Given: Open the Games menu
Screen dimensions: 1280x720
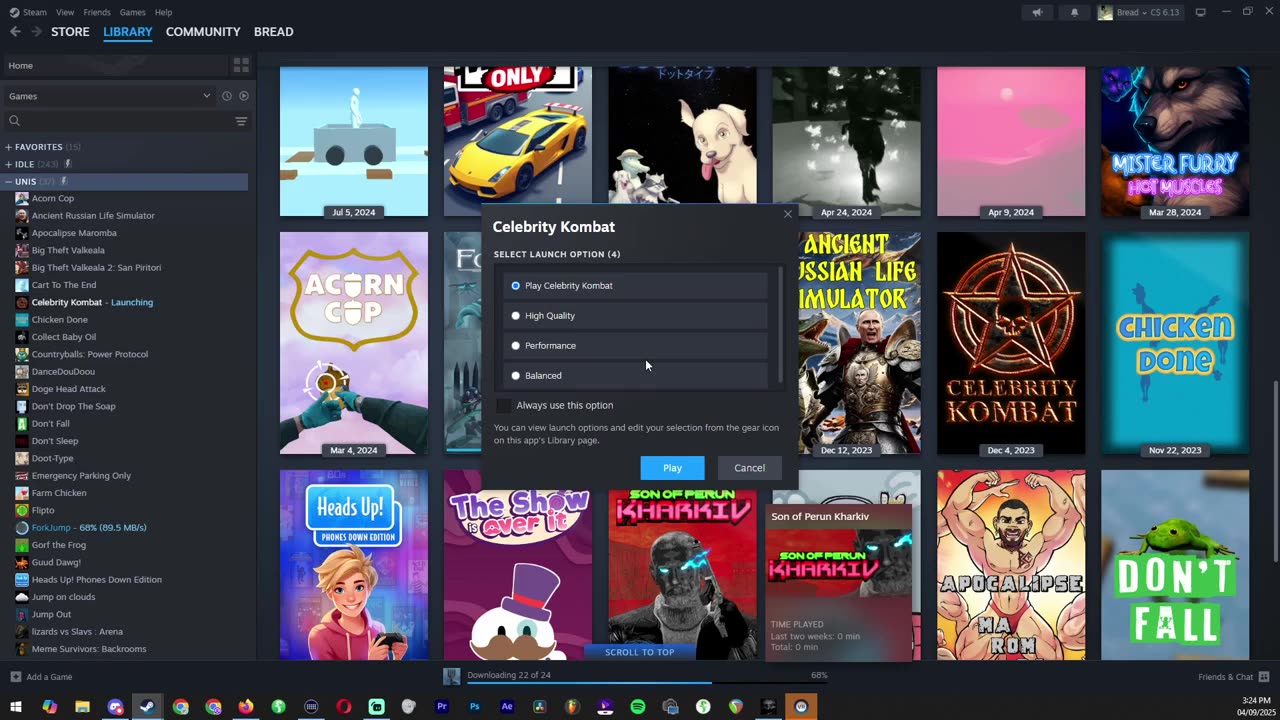Looking at the screenshot, I should pyautogui.click(x=132, y=12).
